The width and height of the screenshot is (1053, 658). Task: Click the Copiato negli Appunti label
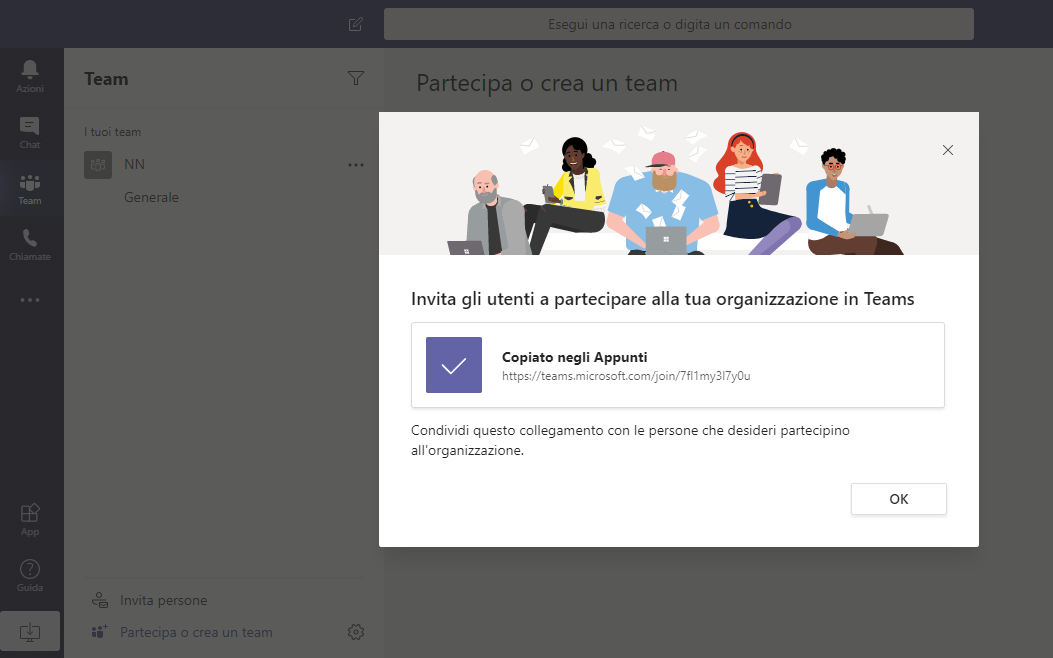(x=574, y=357)
